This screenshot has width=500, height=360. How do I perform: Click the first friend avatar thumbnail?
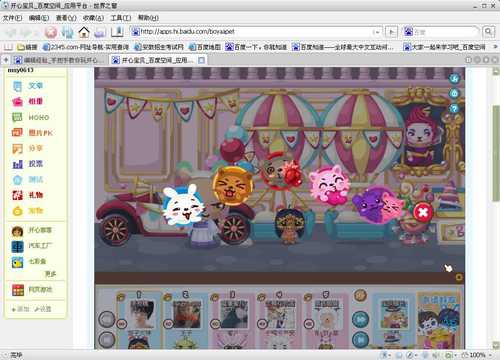[142, 314]
